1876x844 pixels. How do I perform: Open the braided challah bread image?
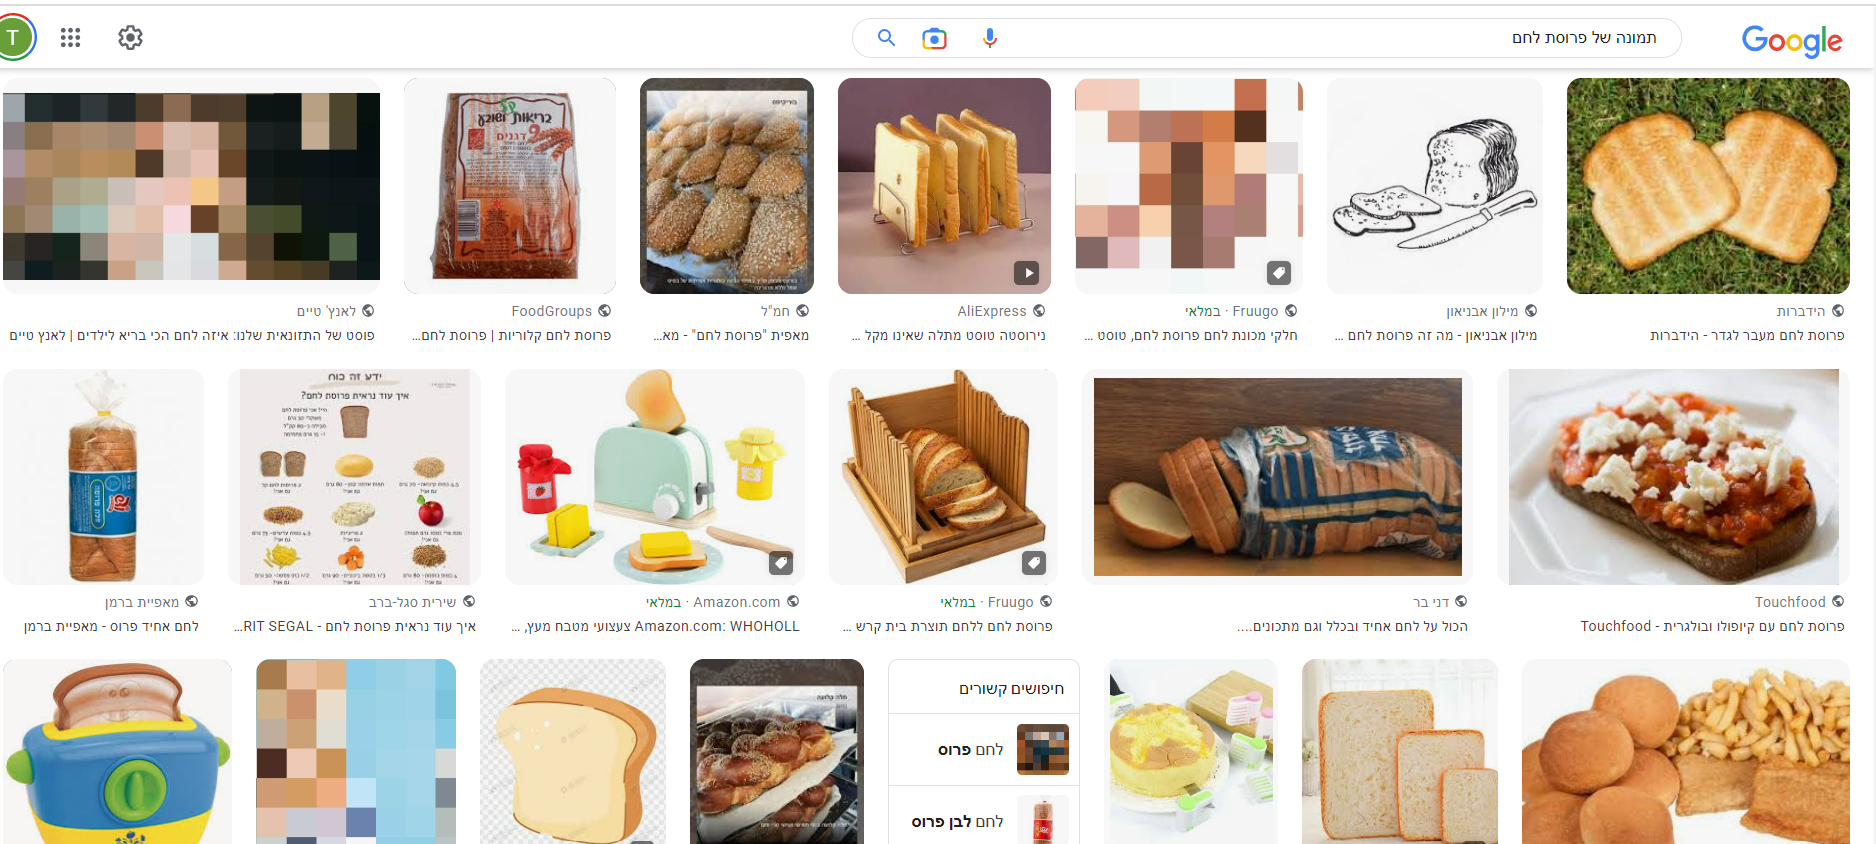tap(776, 751)
